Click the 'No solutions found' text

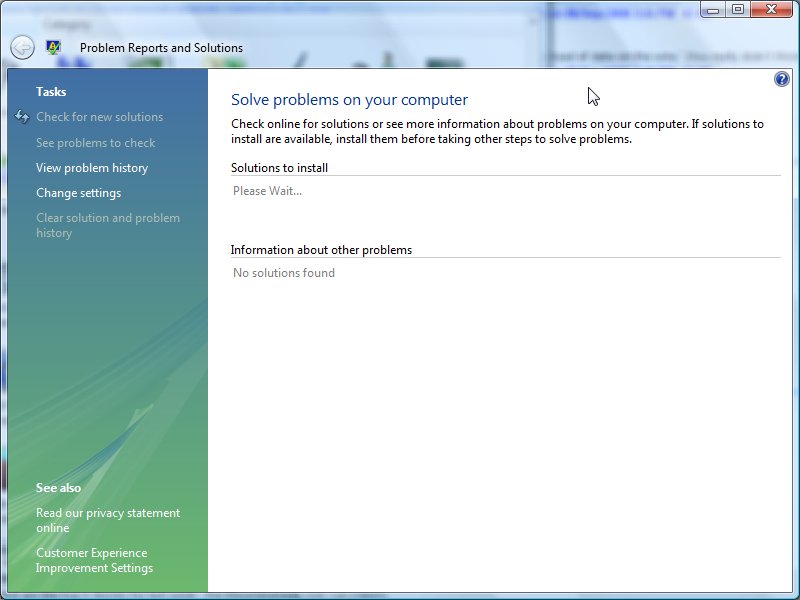284,273
